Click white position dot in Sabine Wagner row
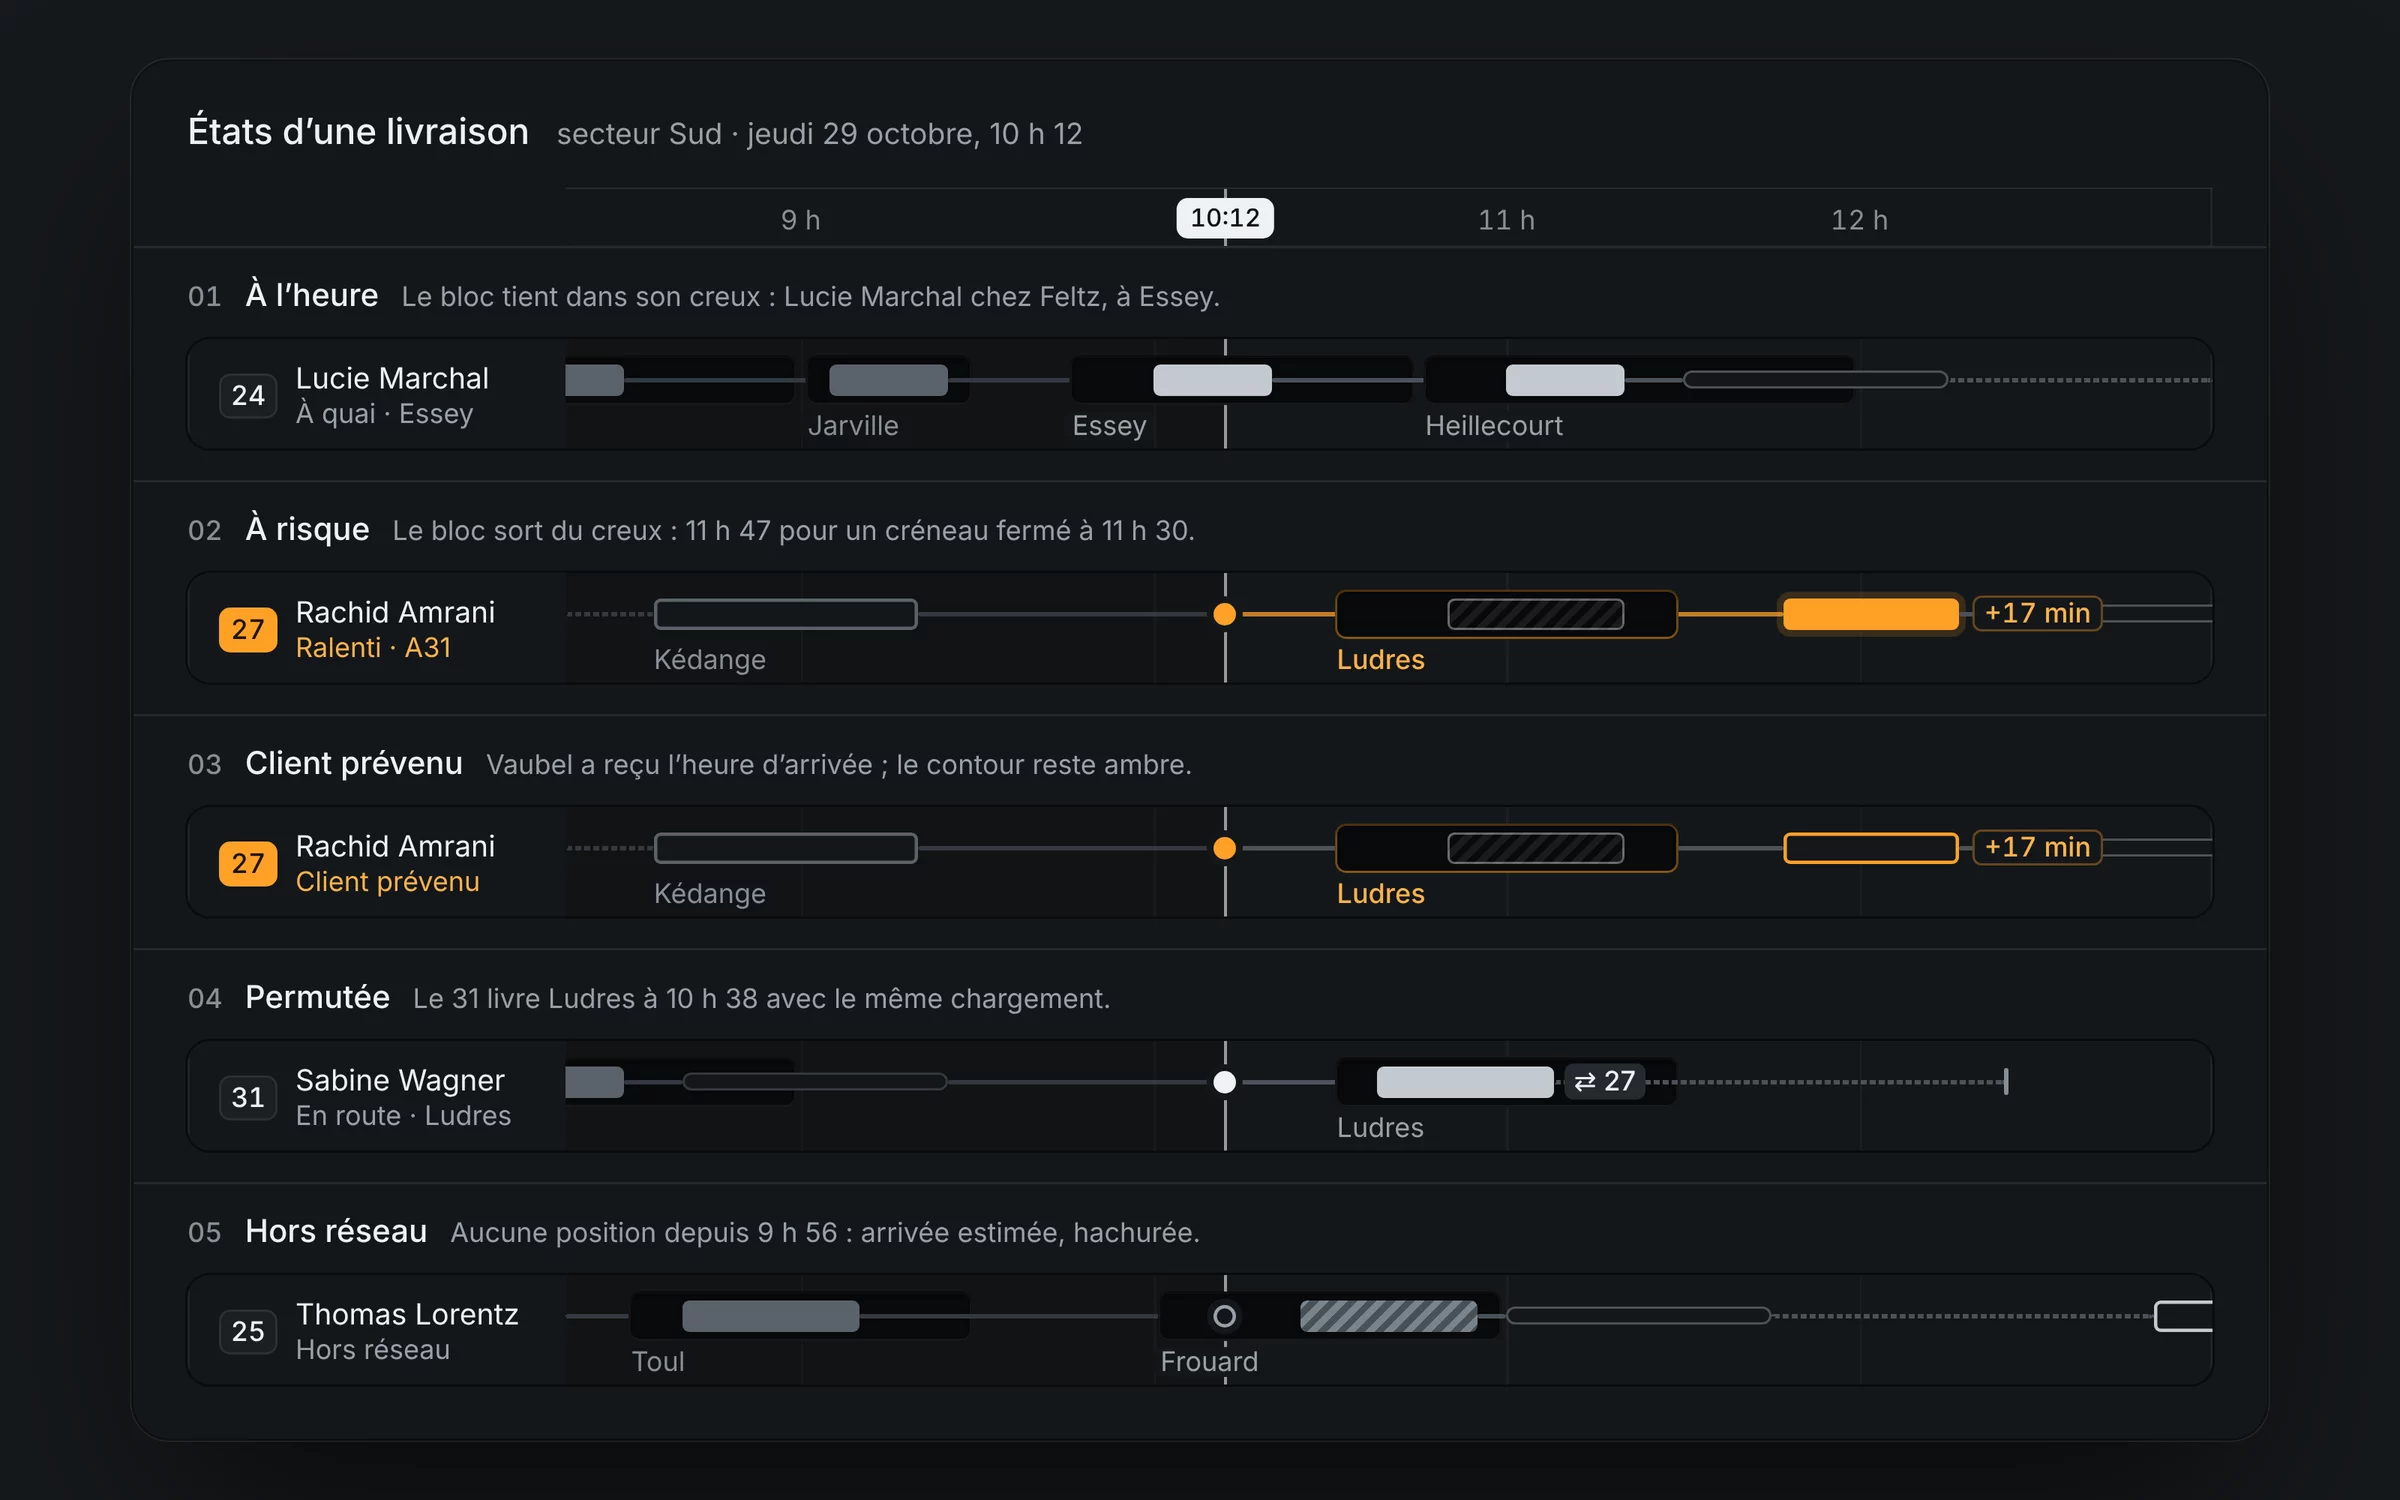2400x1500 pixels. pos(1224,1082)
